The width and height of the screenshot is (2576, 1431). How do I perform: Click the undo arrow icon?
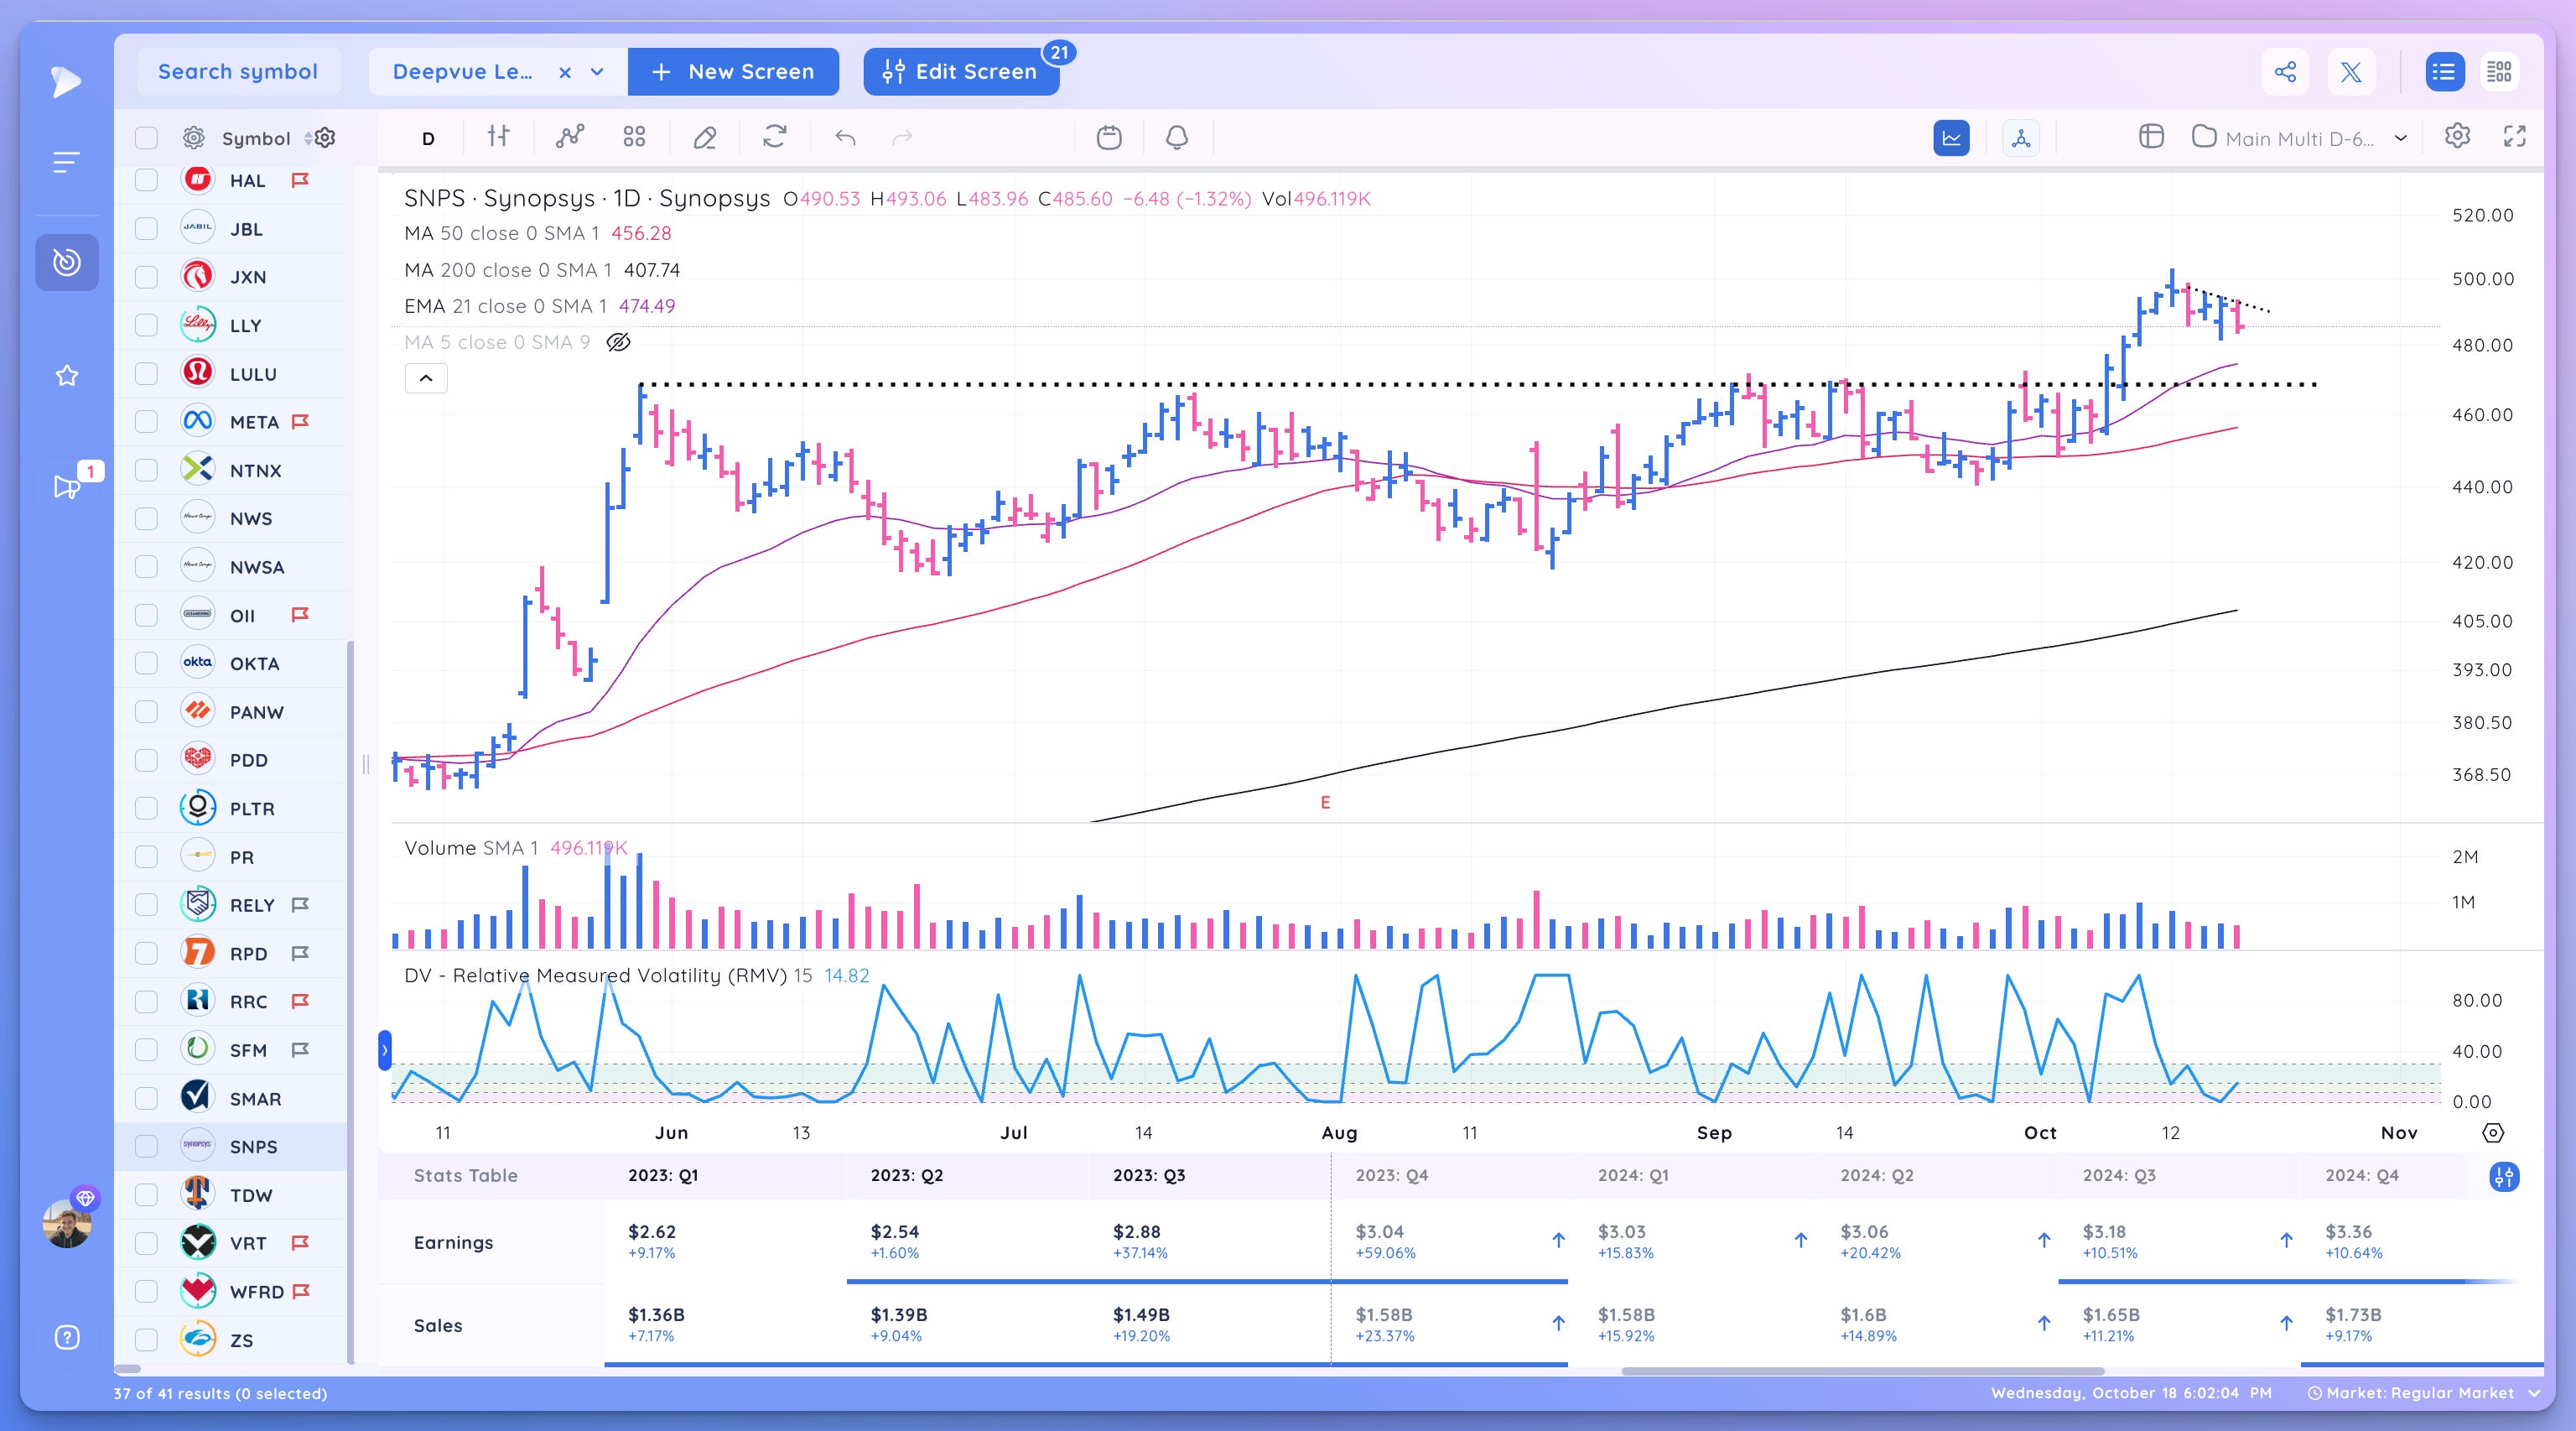845,137
